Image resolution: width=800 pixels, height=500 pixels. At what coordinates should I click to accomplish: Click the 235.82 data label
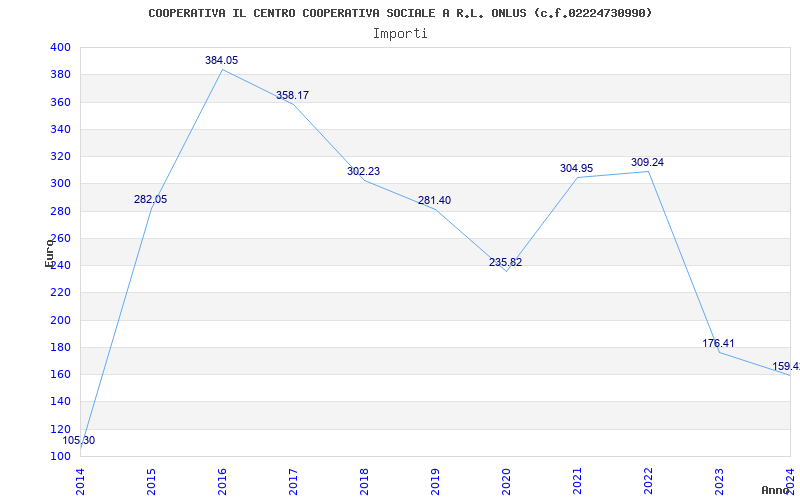point(506,263)
